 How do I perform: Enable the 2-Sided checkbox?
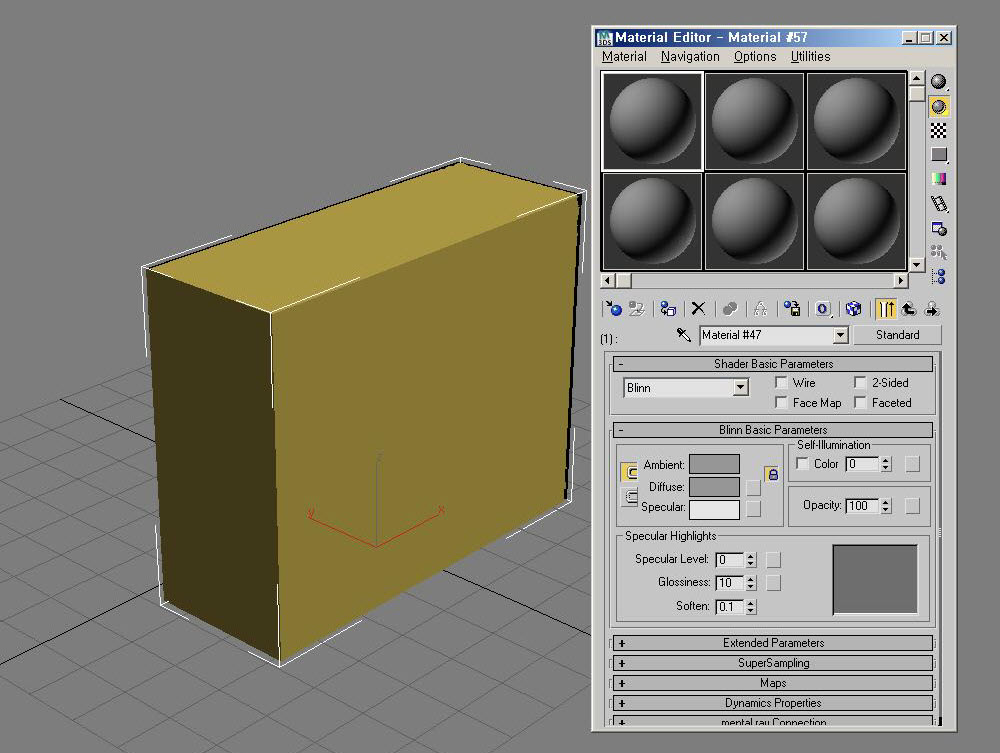pos(860,383)
